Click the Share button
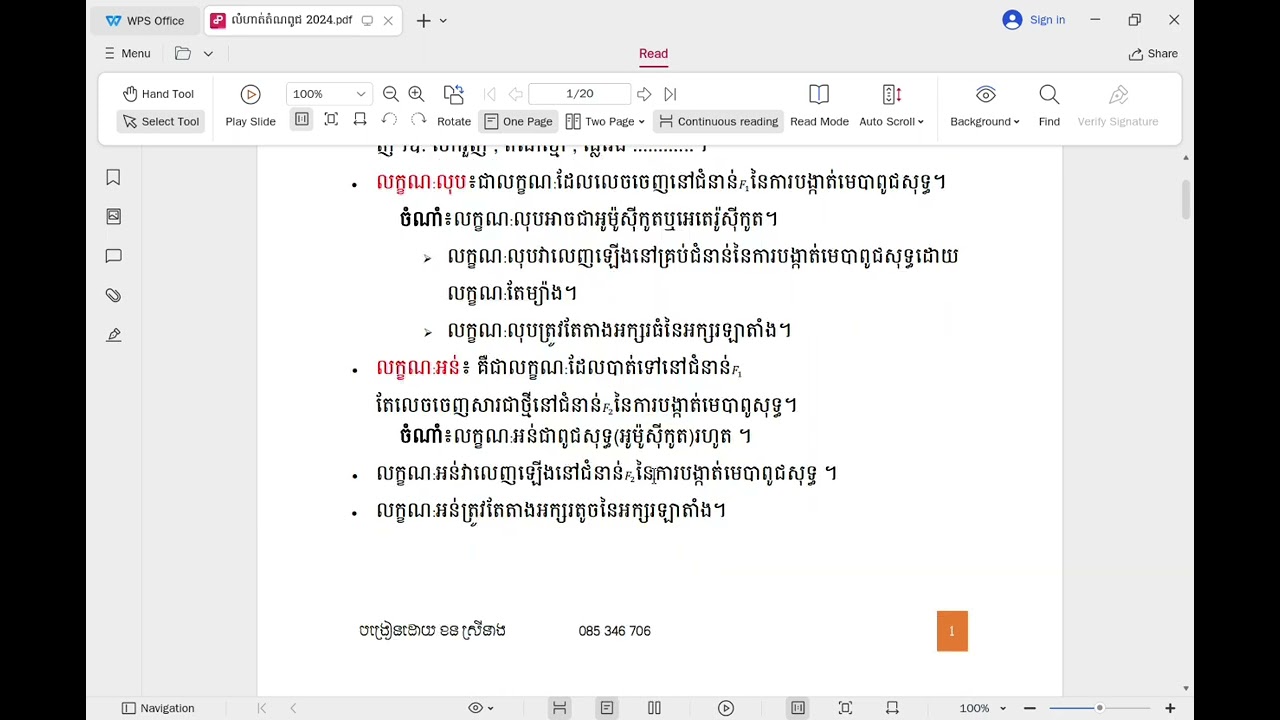This screenshot has height=720, width=1280. [1153, 54]
